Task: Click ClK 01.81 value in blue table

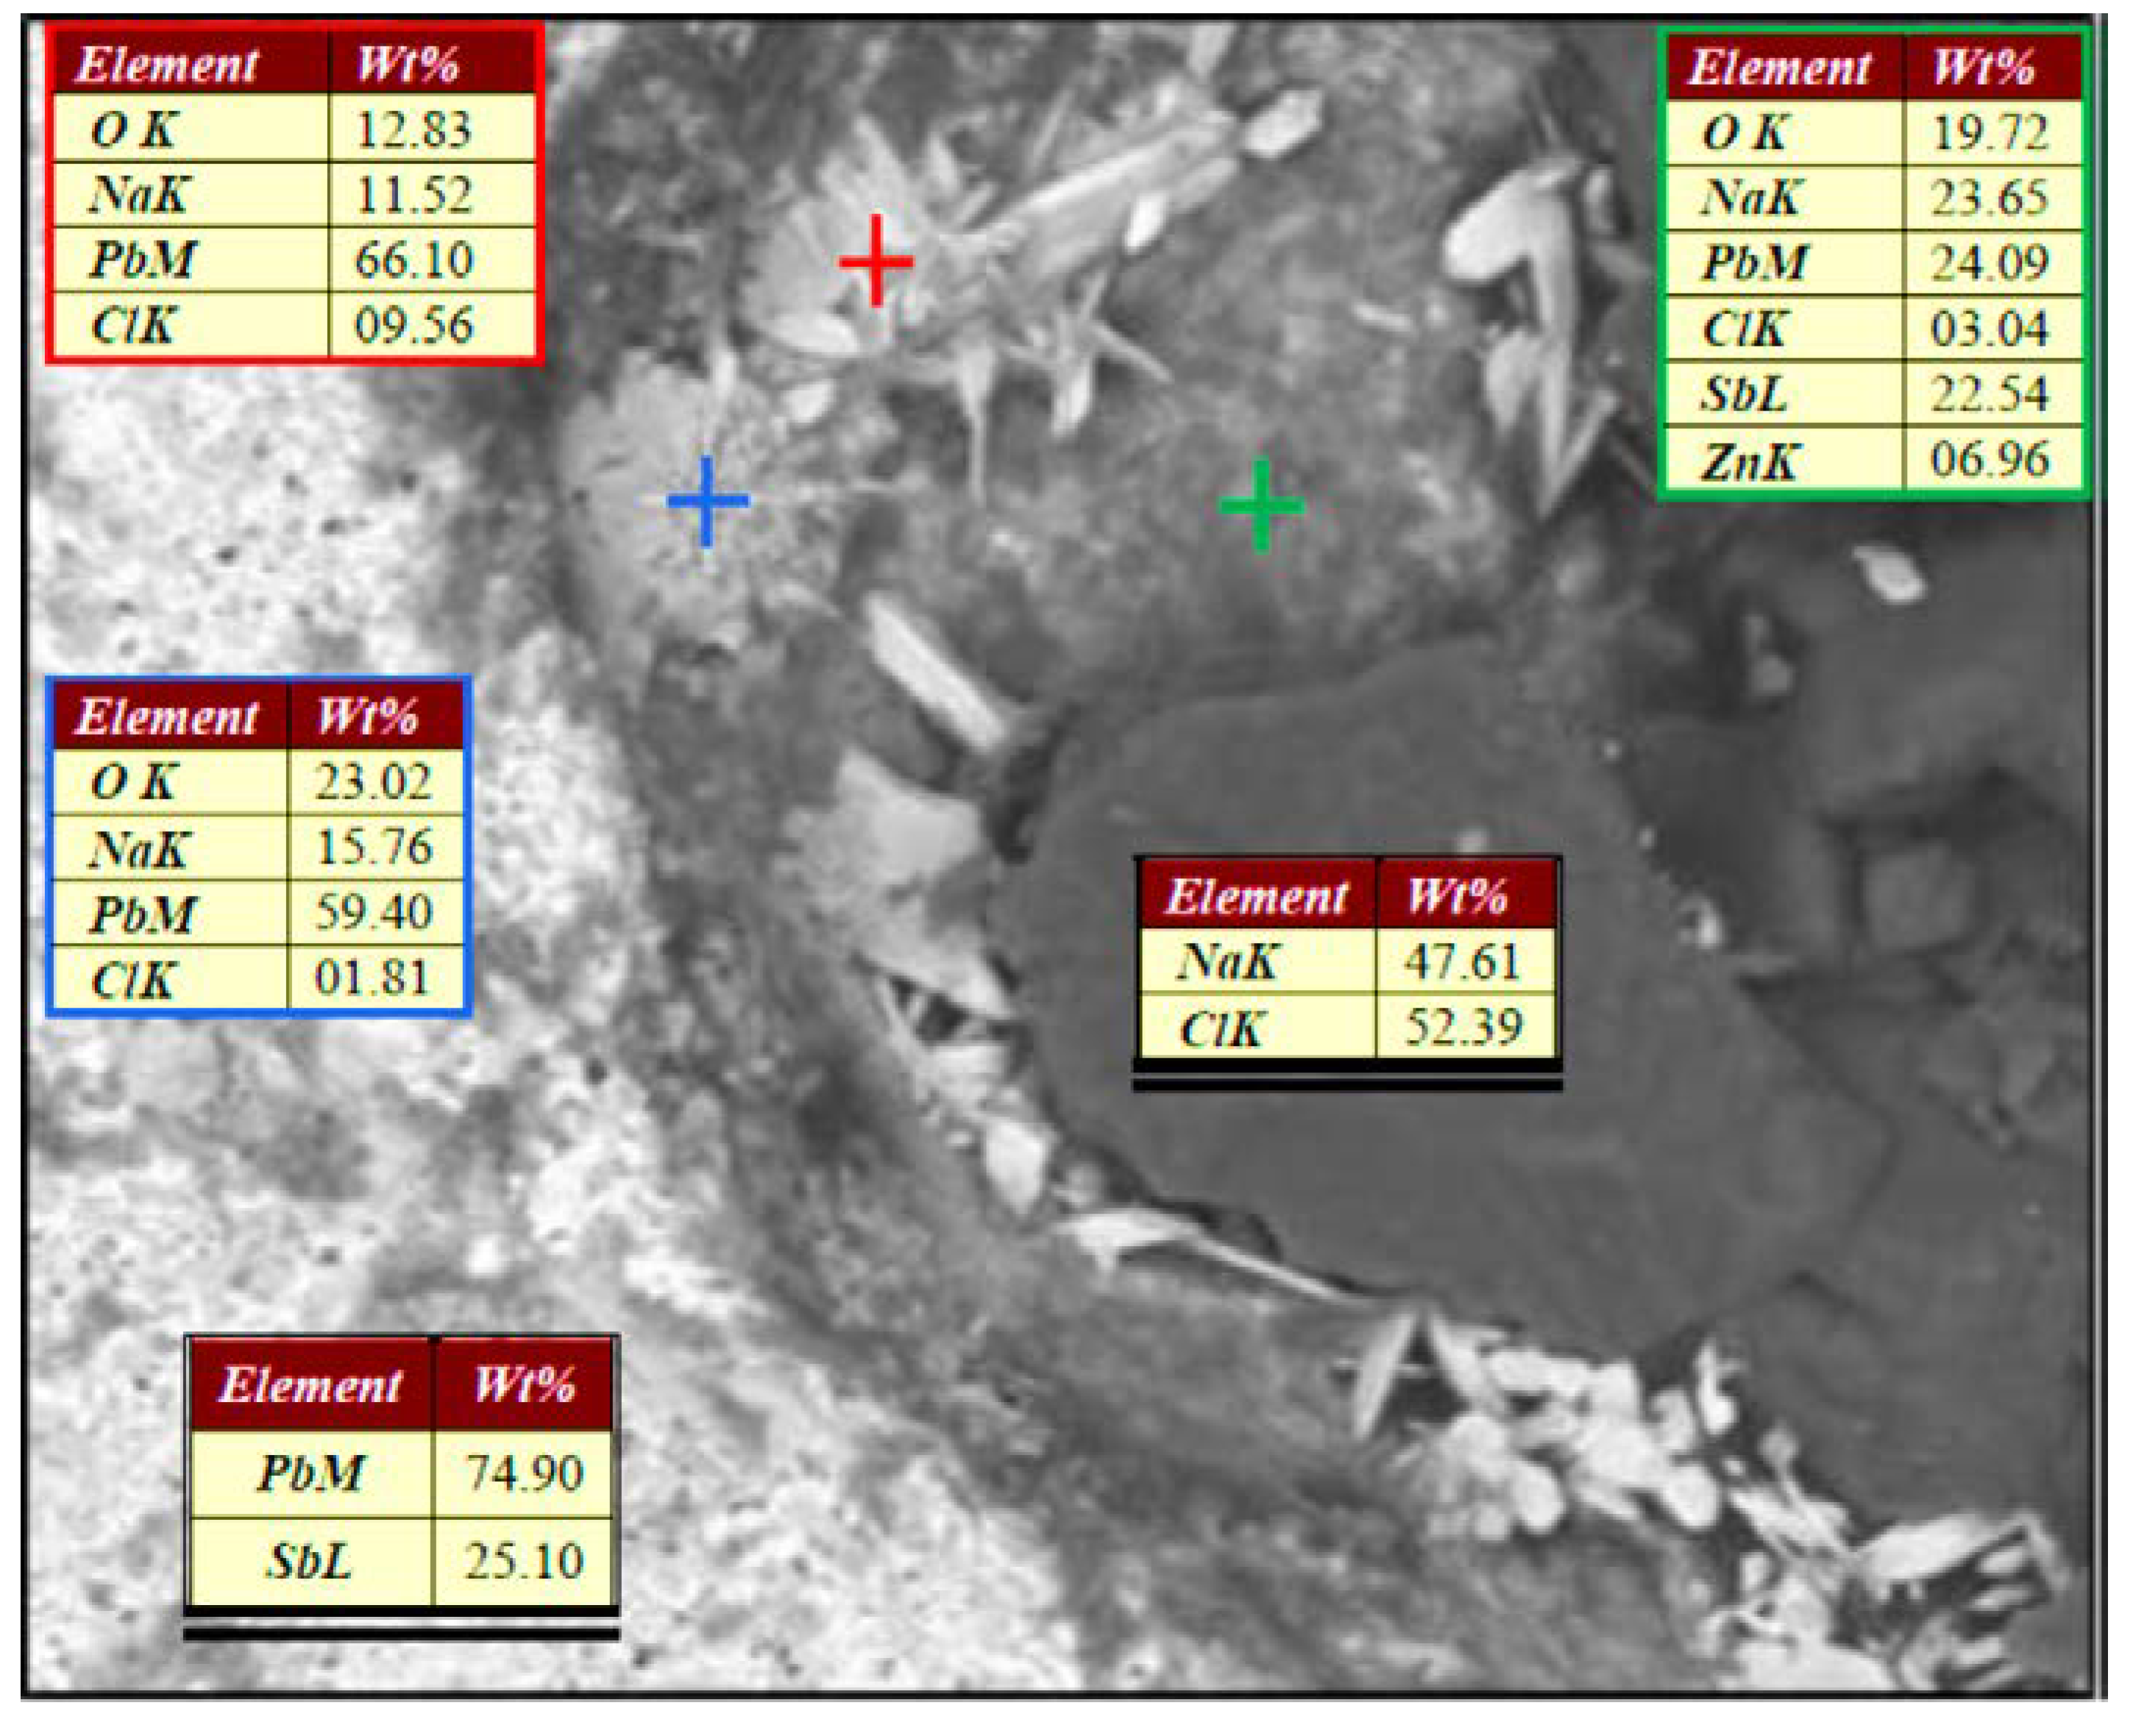Action: (373, 978)
